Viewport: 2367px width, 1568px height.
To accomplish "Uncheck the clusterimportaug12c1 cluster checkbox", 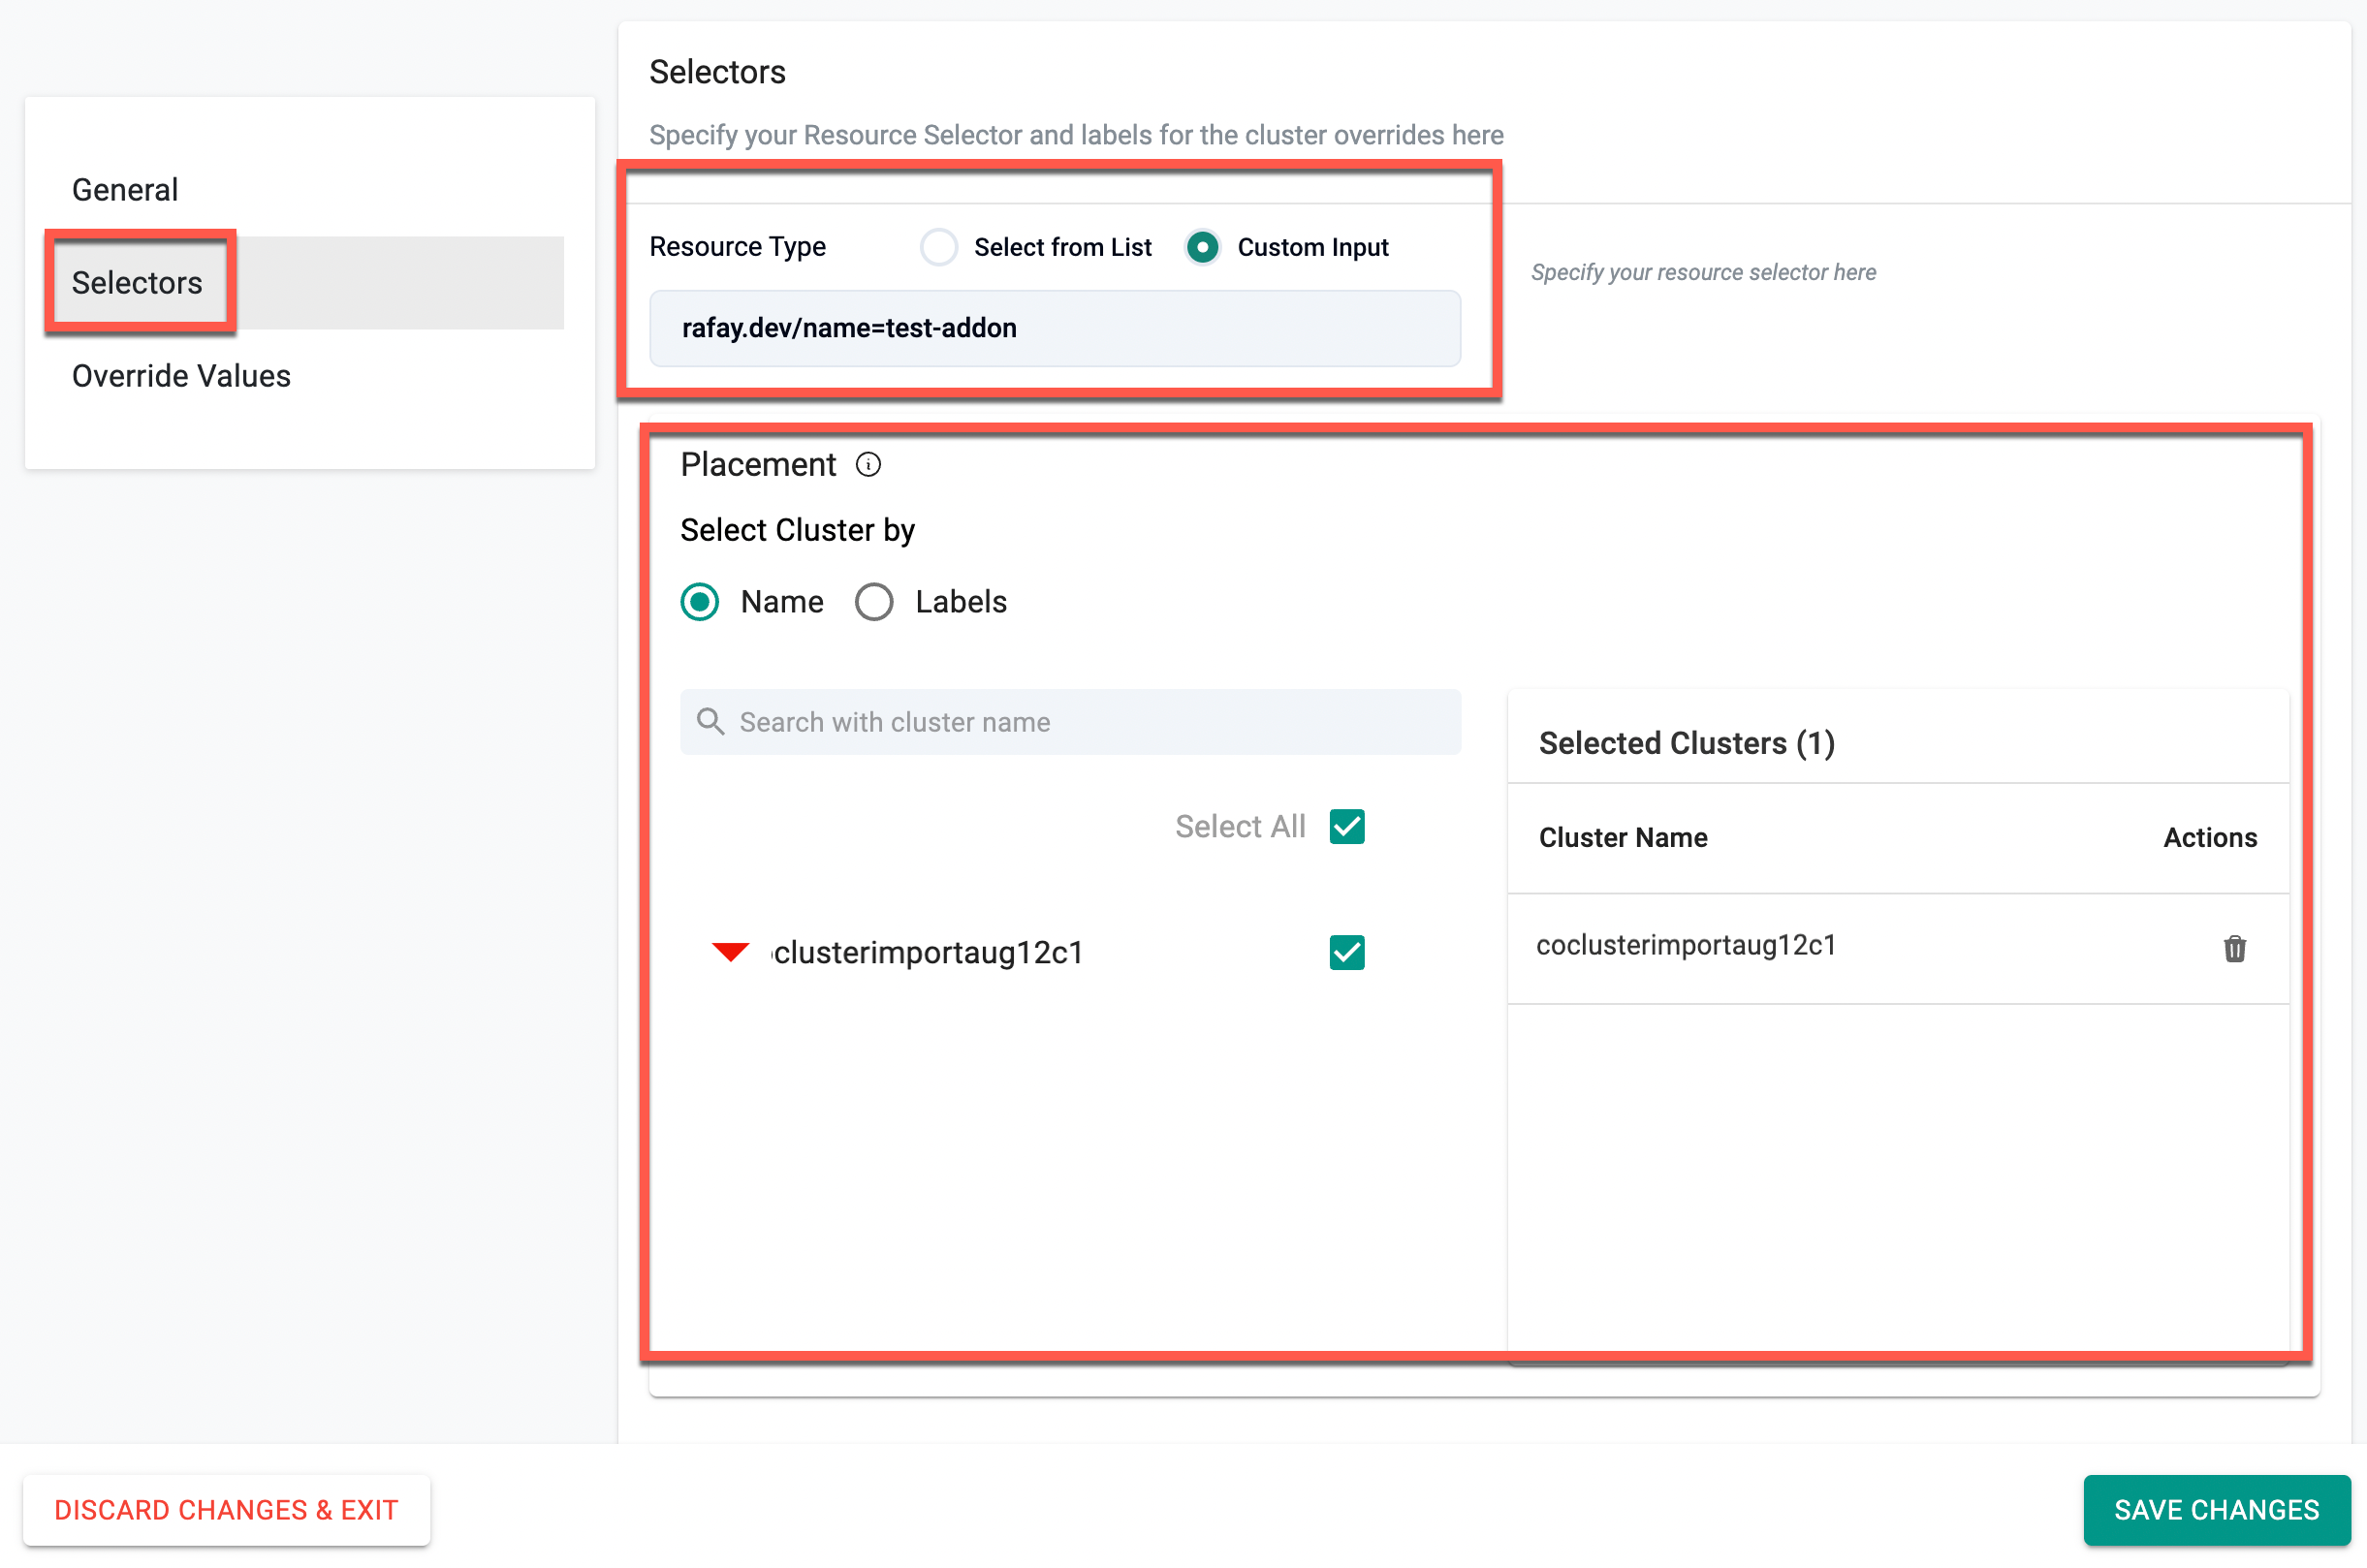I will pyautogui.click(x=1346, y=952).
